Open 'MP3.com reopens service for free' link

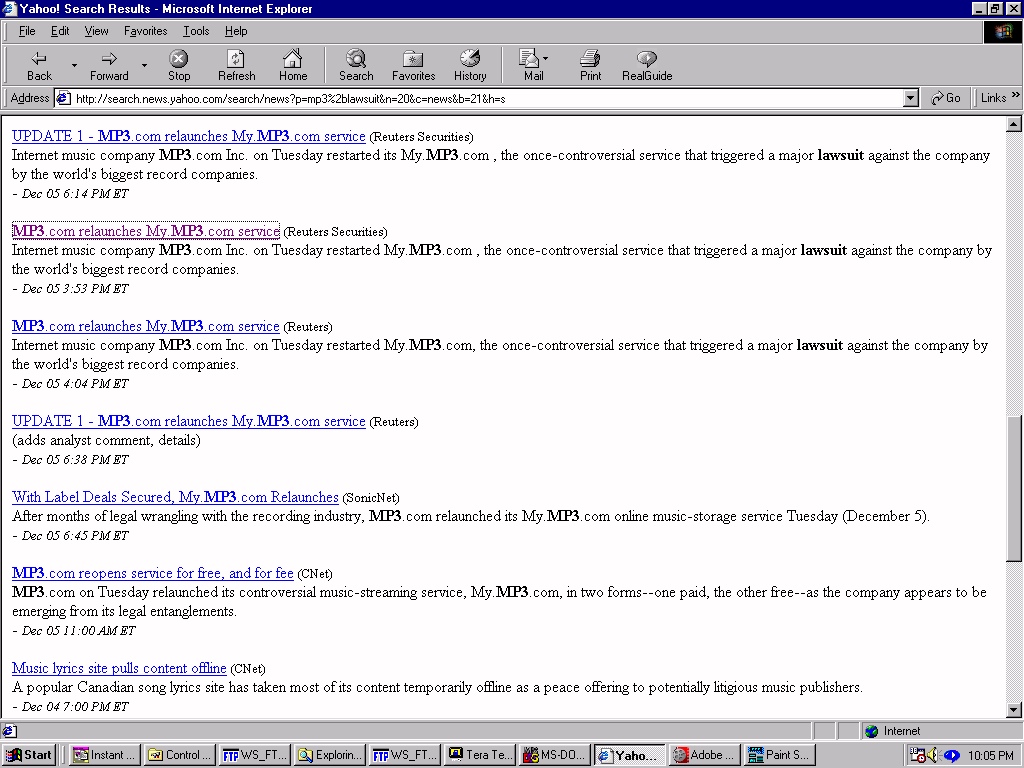(x=153, y=573)
